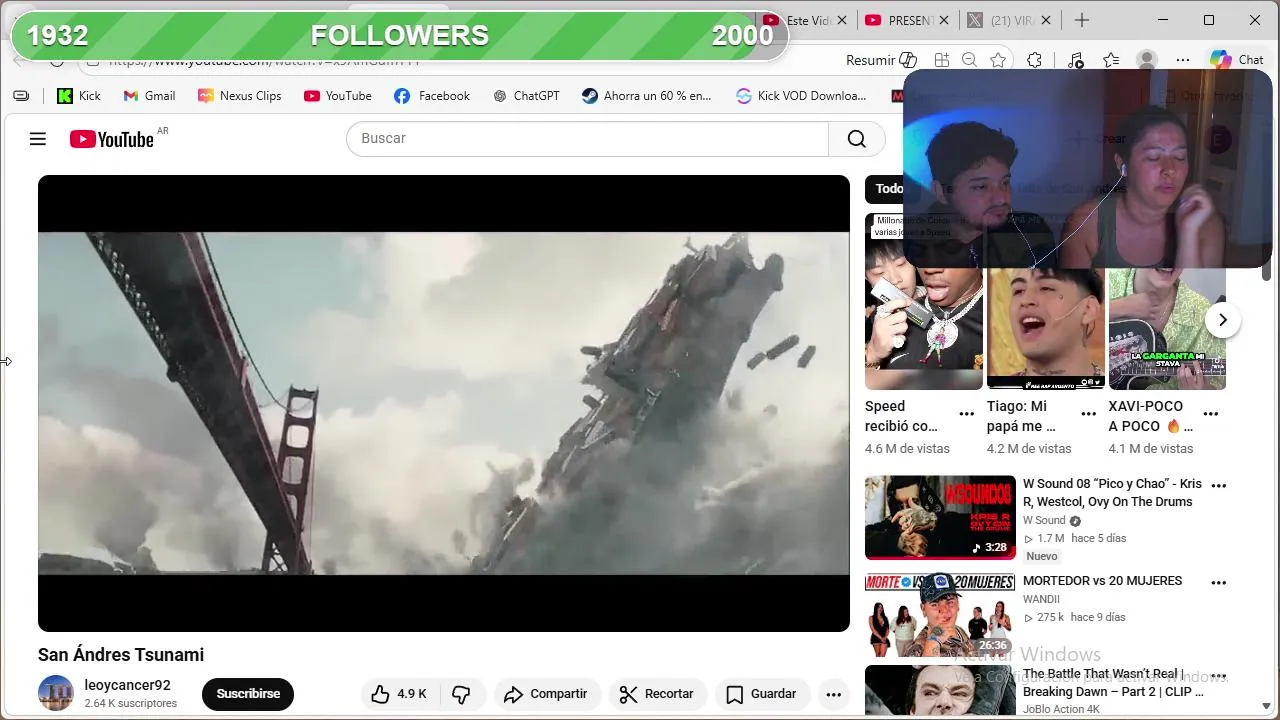Advance the Shorts shelf with the right arrow

coord(1222,320)
